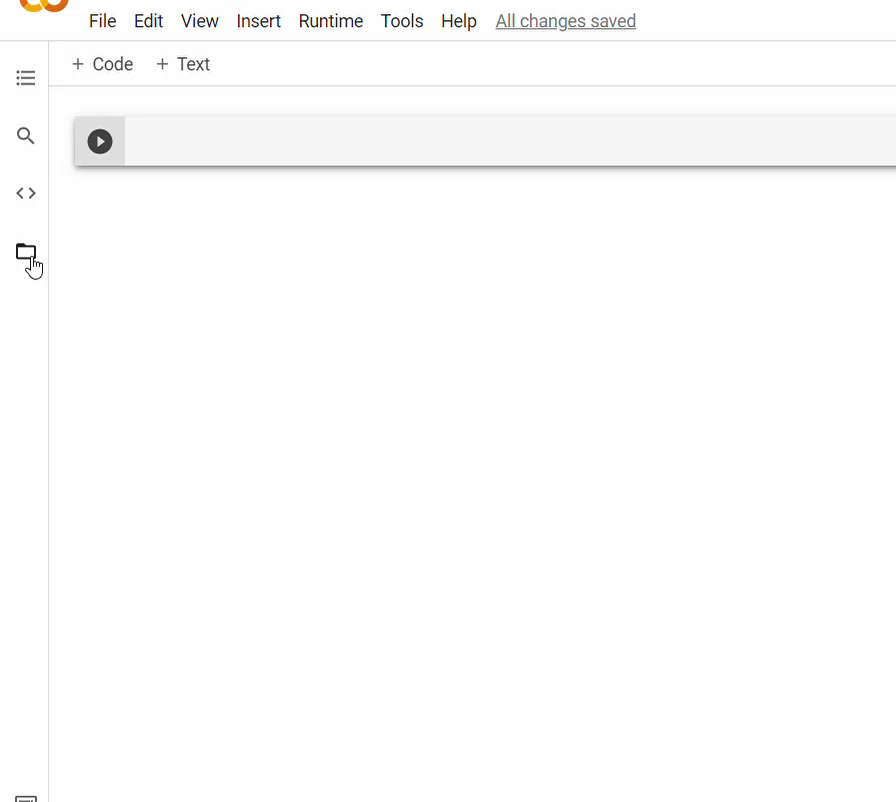Open the code snippets panel
The image size is (896, 802).
click(25, 192)
